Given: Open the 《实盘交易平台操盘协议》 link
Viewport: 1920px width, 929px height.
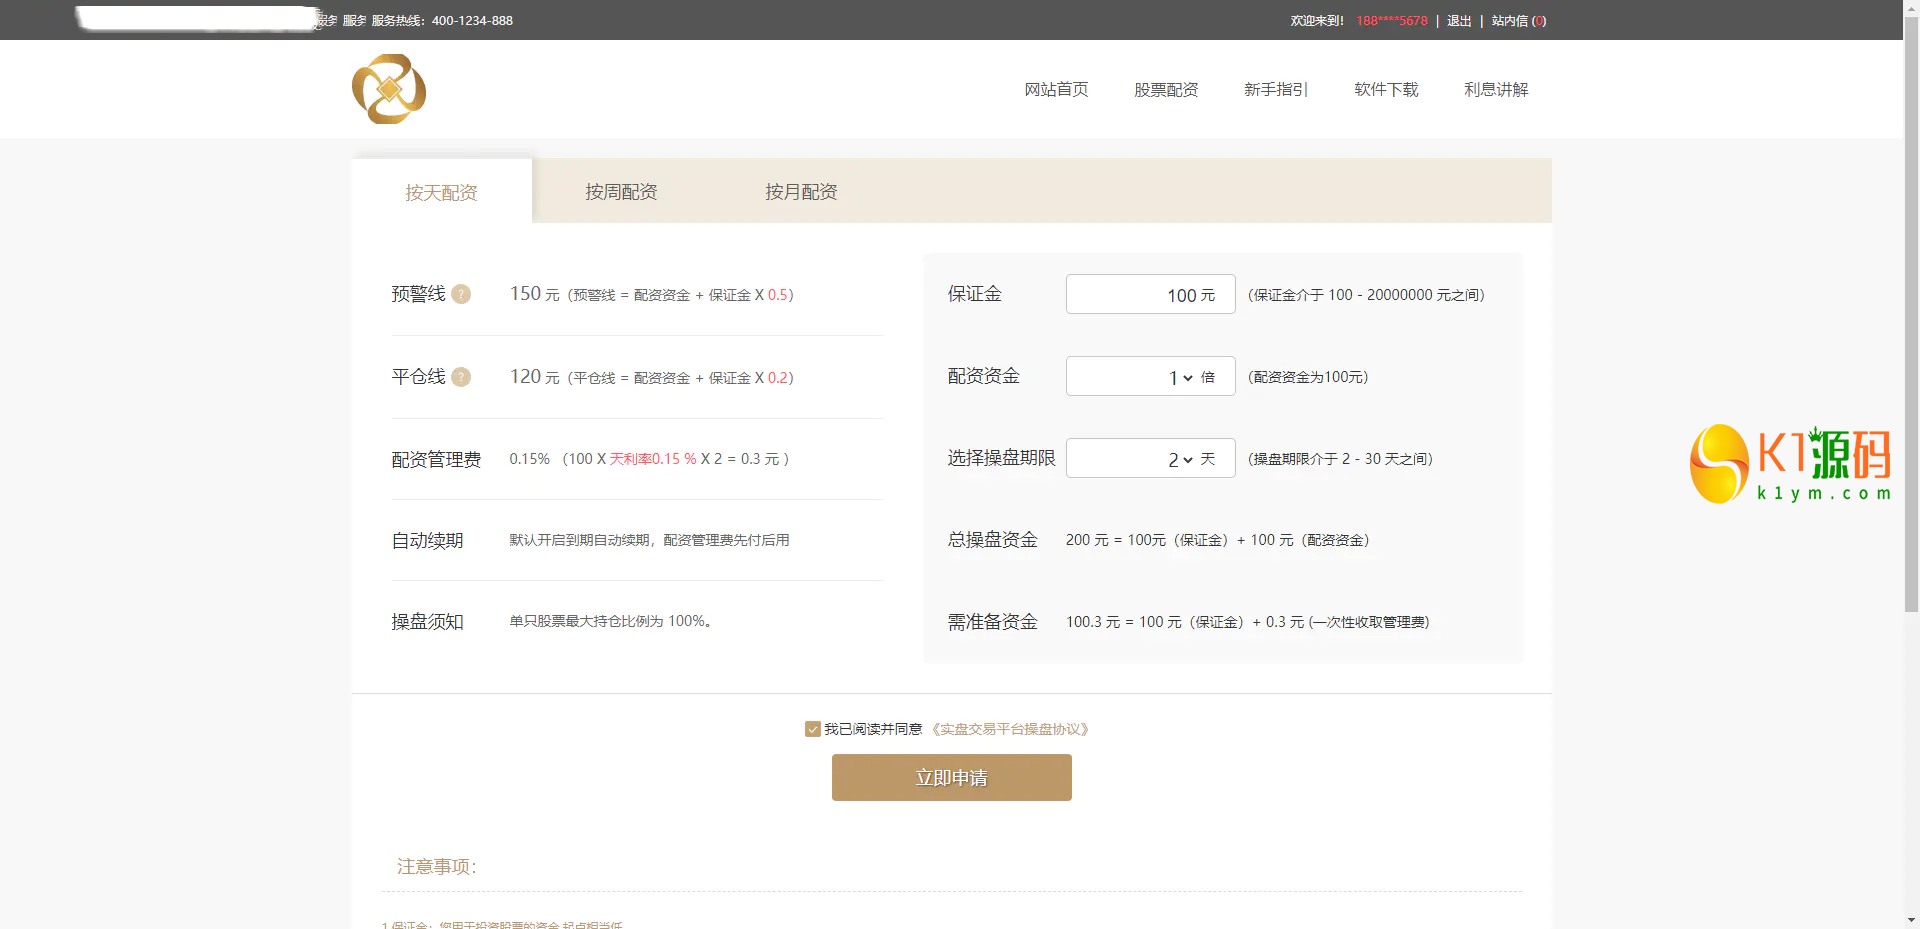Looking at the screenshot, I should [1009, 729].
